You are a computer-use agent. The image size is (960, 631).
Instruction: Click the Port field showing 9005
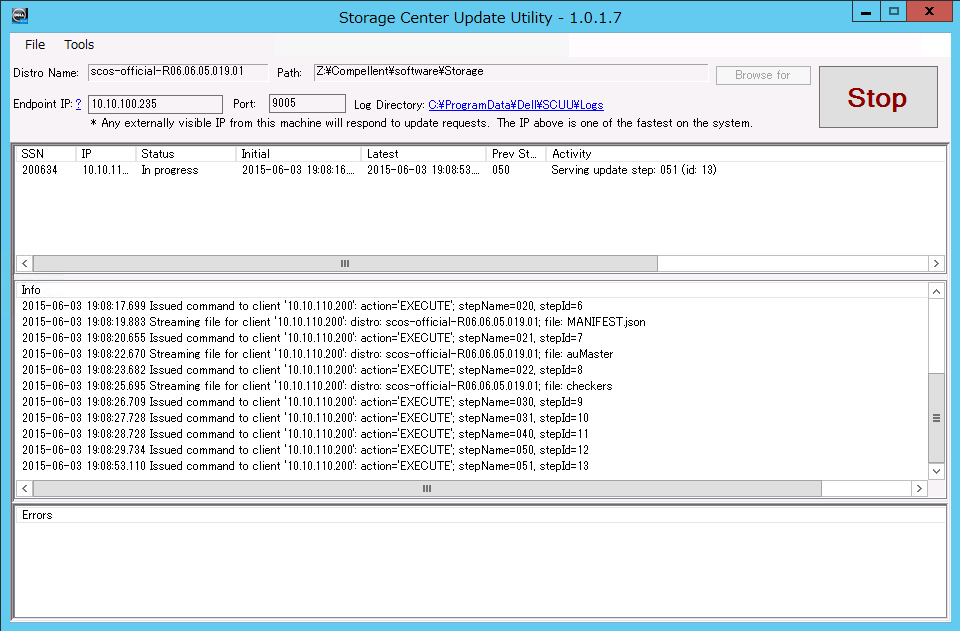[307, 103]
